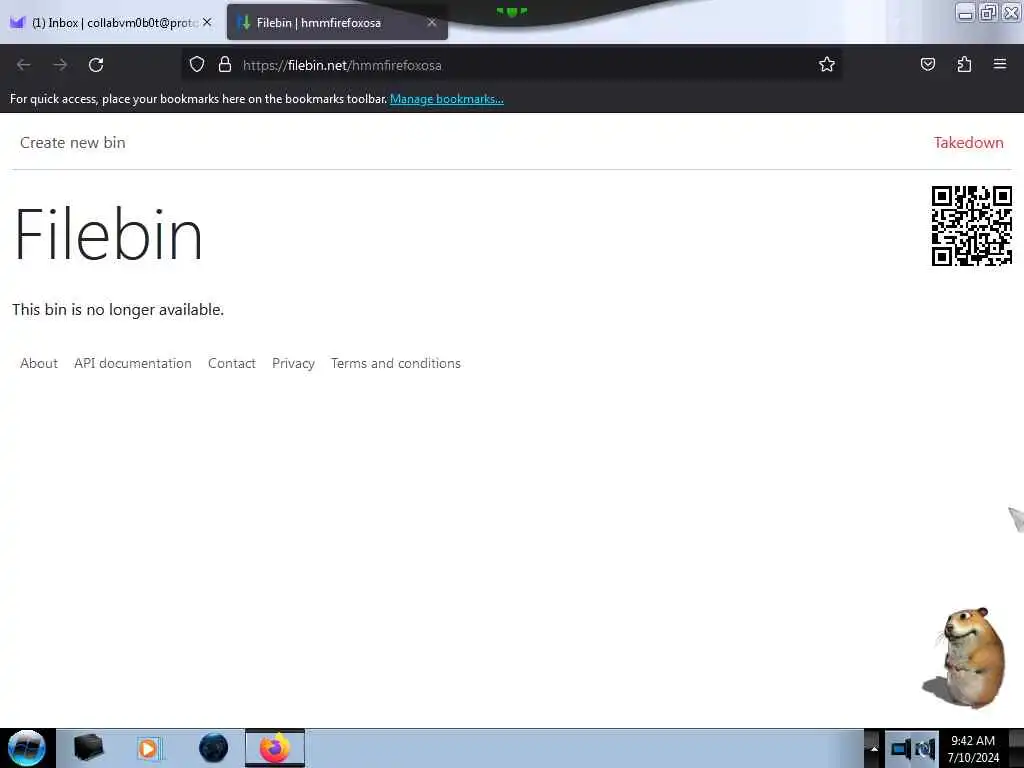The width and height of the screenshot is (1024, 768).
Task: Open the Contact footer link
Action: click(232, 363)
